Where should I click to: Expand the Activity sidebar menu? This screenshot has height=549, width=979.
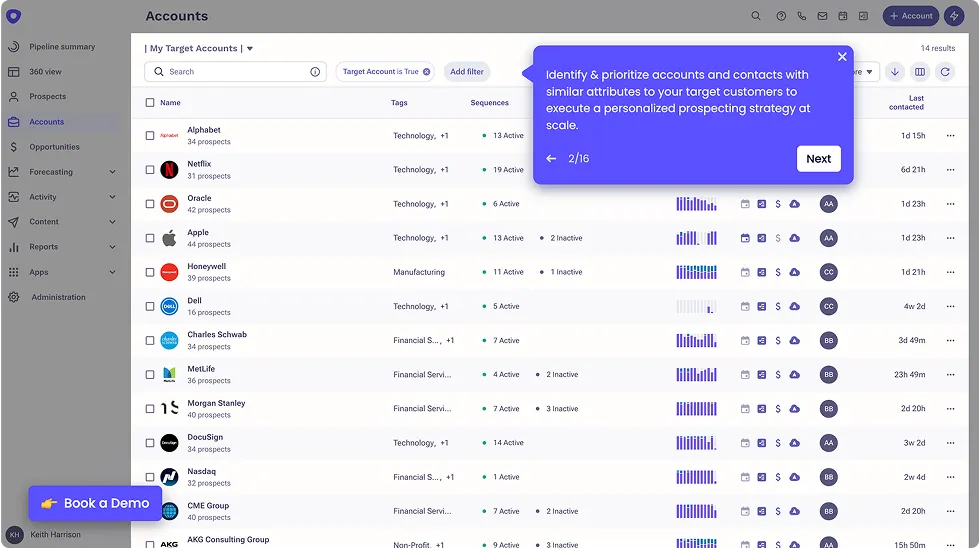tap(112, 197)
